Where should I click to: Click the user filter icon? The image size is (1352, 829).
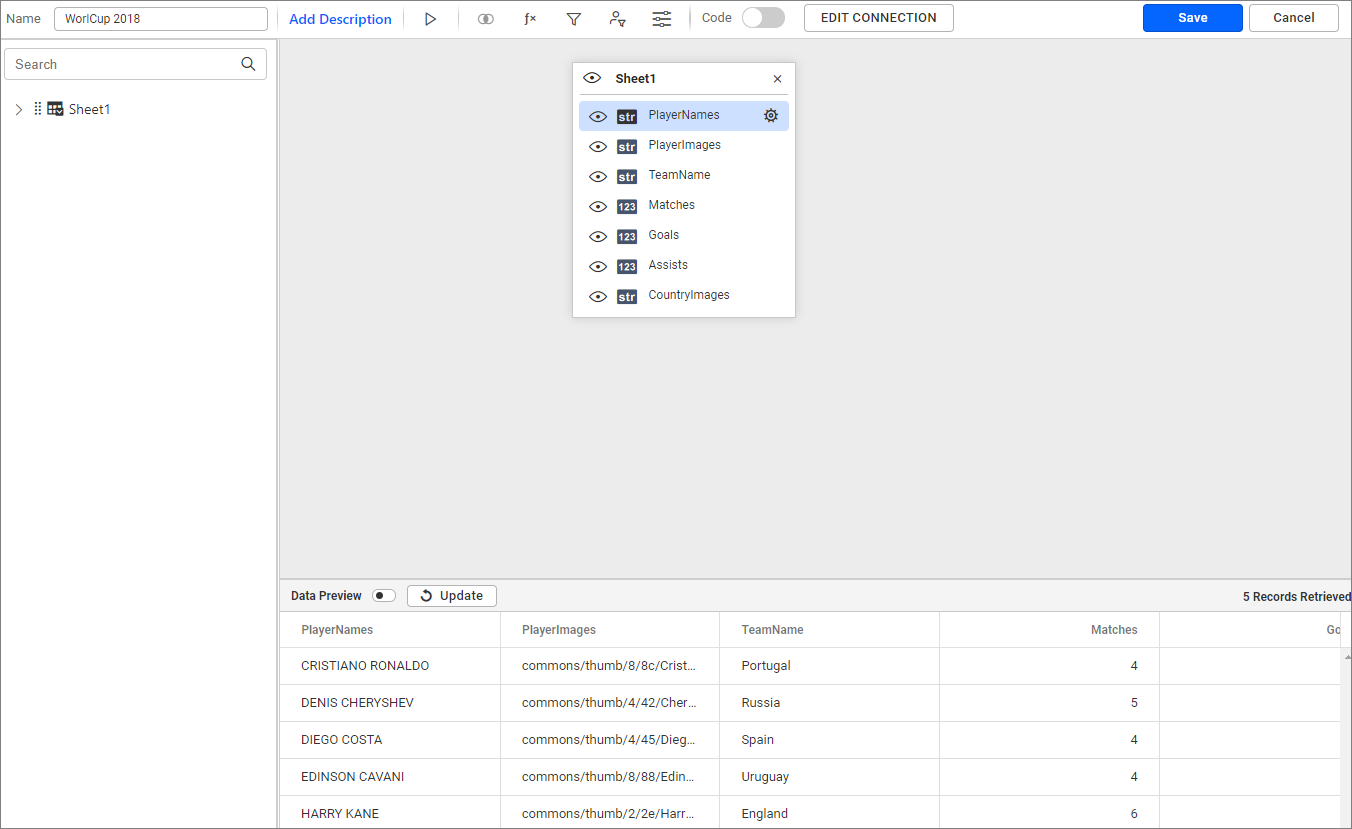click(x=618, y=19)
